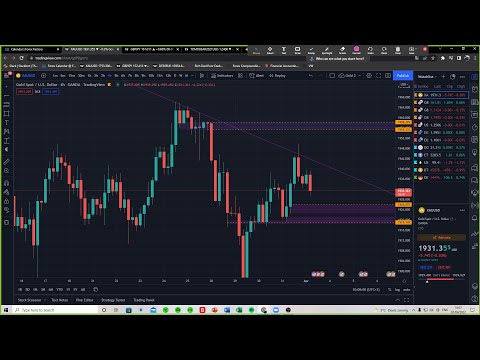Toggle auto scale option
Screen dimensions: 480x360
click(x=406, y=290)
